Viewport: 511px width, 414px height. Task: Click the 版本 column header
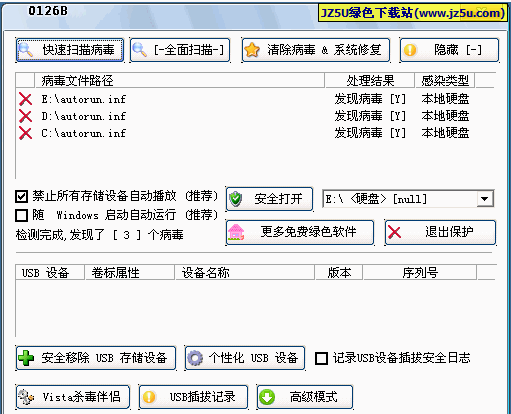(339, 273)
